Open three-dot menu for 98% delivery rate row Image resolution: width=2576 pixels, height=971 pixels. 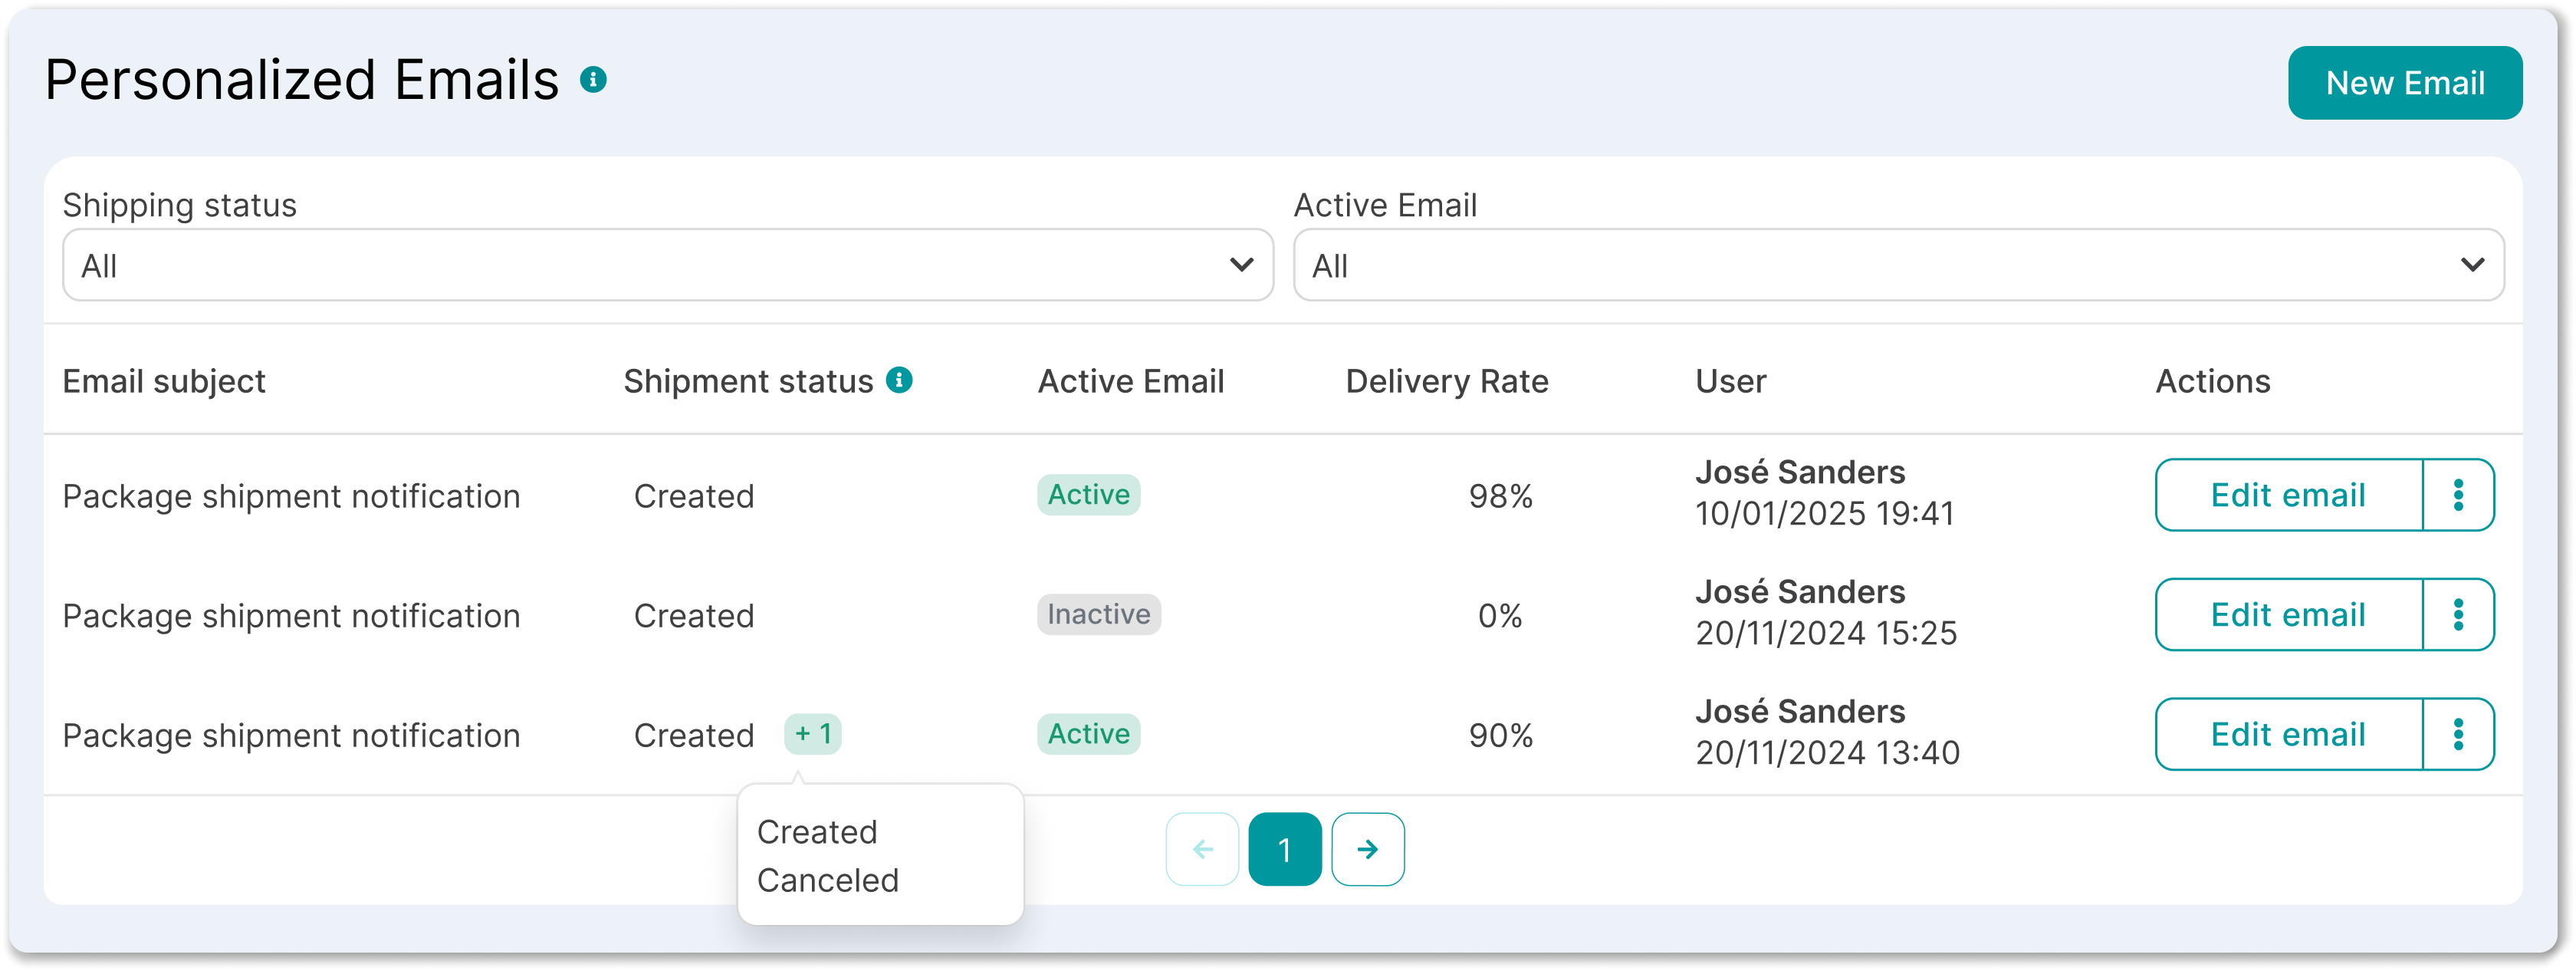[x=2458, y=495]
